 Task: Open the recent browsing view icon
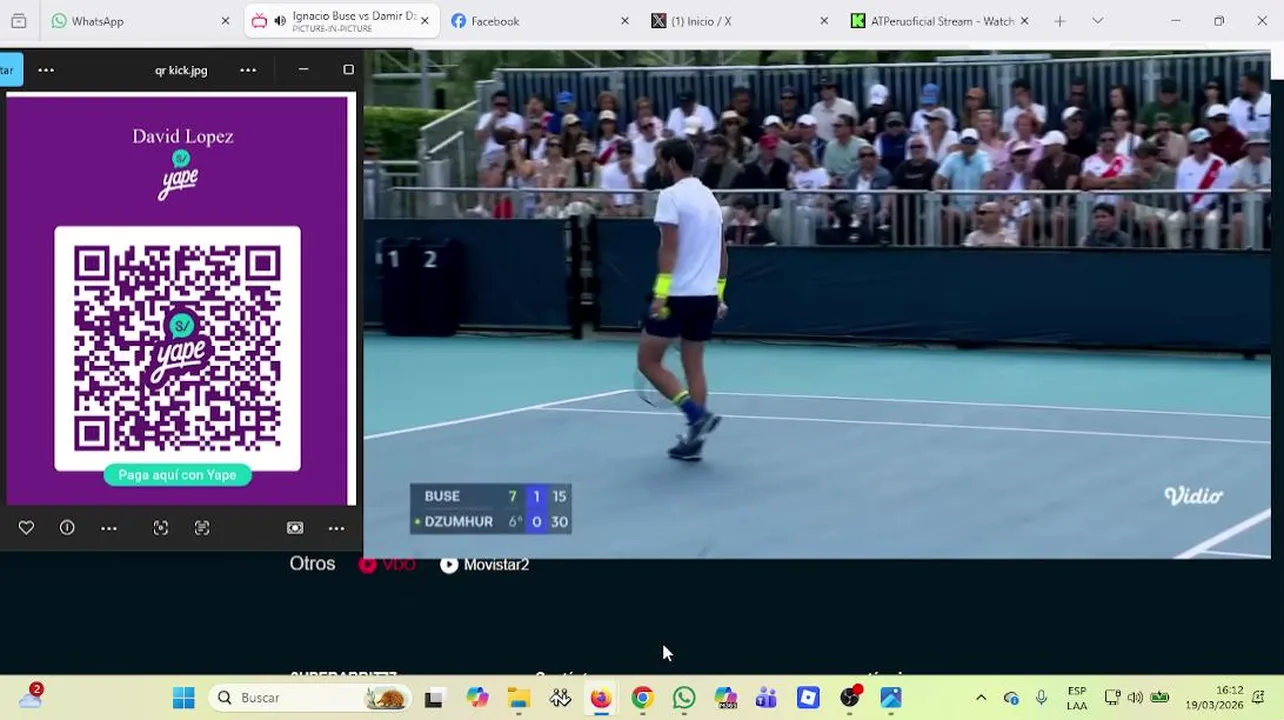[19, 21]
